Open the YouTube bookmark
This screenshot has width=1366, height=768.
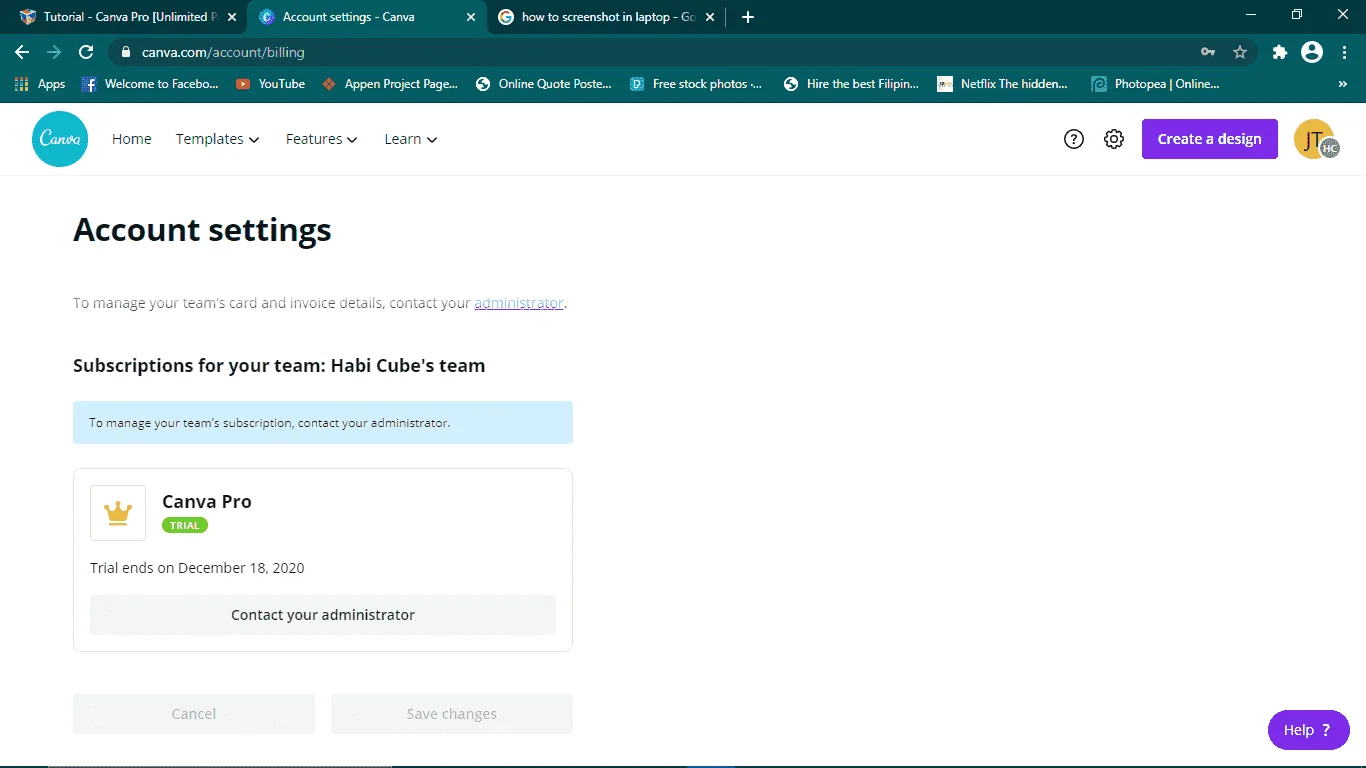tap(270, 84)
